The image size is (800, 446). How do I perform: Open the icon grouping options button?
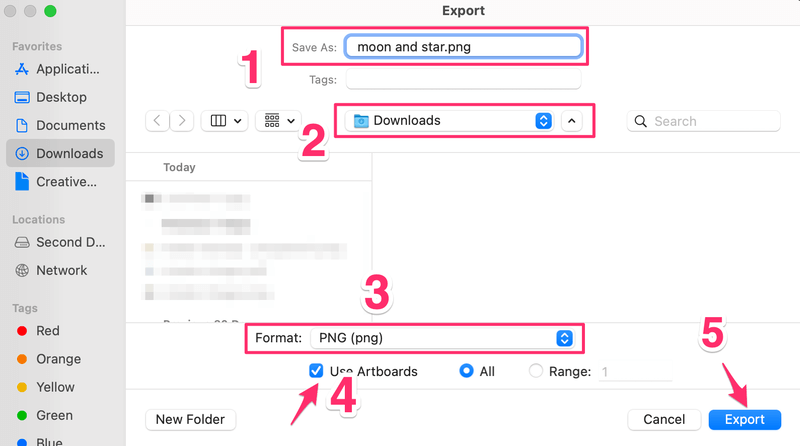(278, 121)
